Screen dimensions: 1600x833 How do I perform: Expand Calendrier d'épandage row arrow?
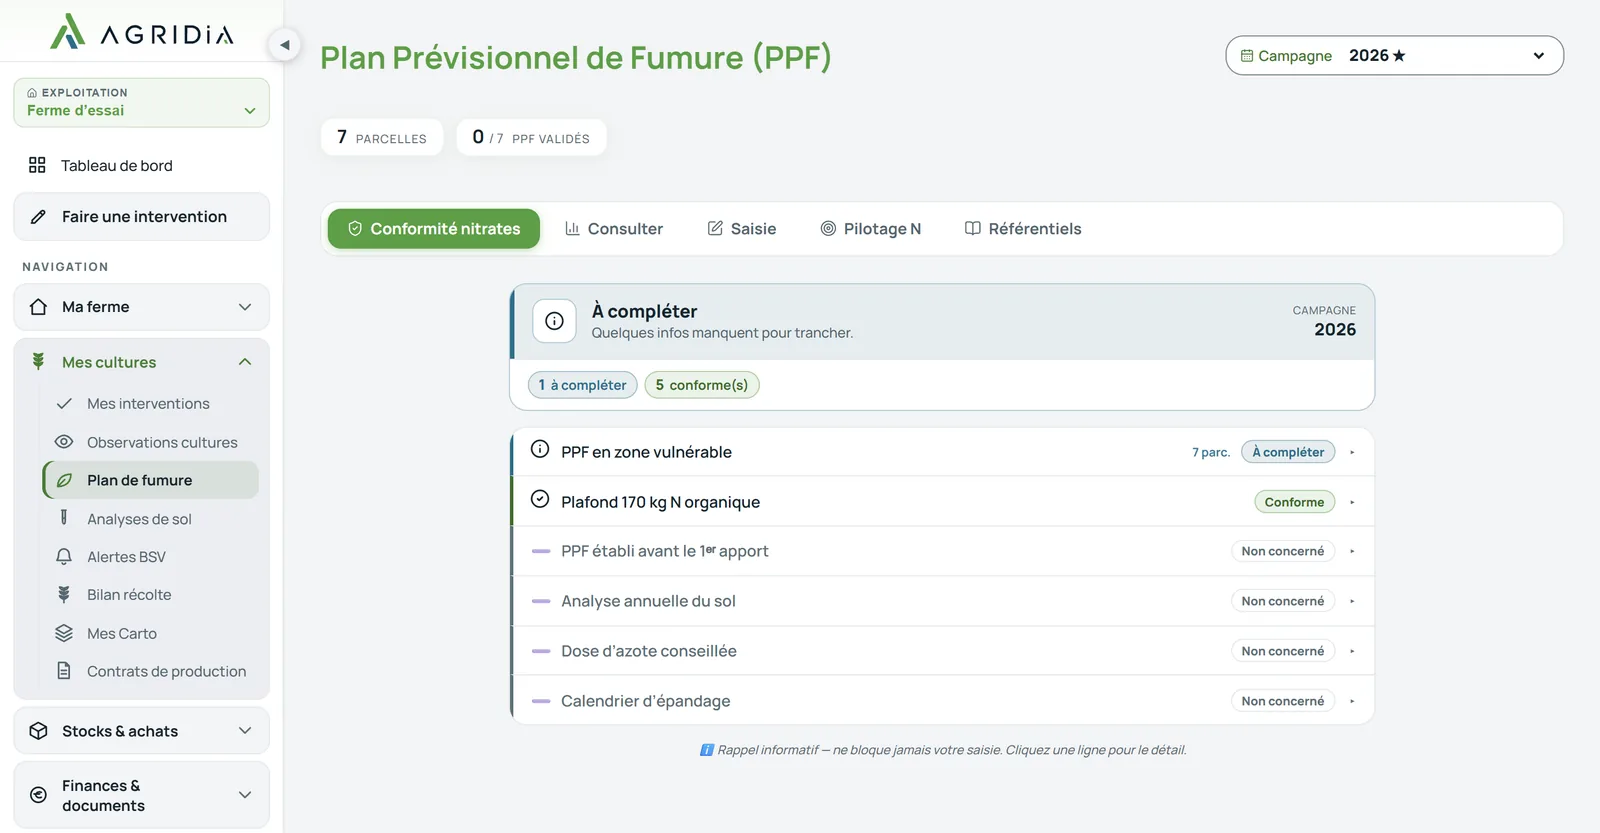click(x=1352, y=701)
